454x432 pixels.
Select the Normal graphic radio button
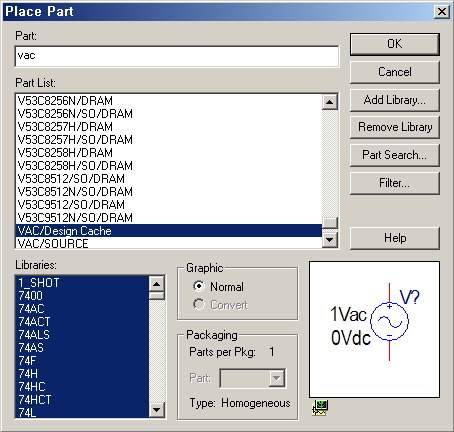(x=199, y=286)
